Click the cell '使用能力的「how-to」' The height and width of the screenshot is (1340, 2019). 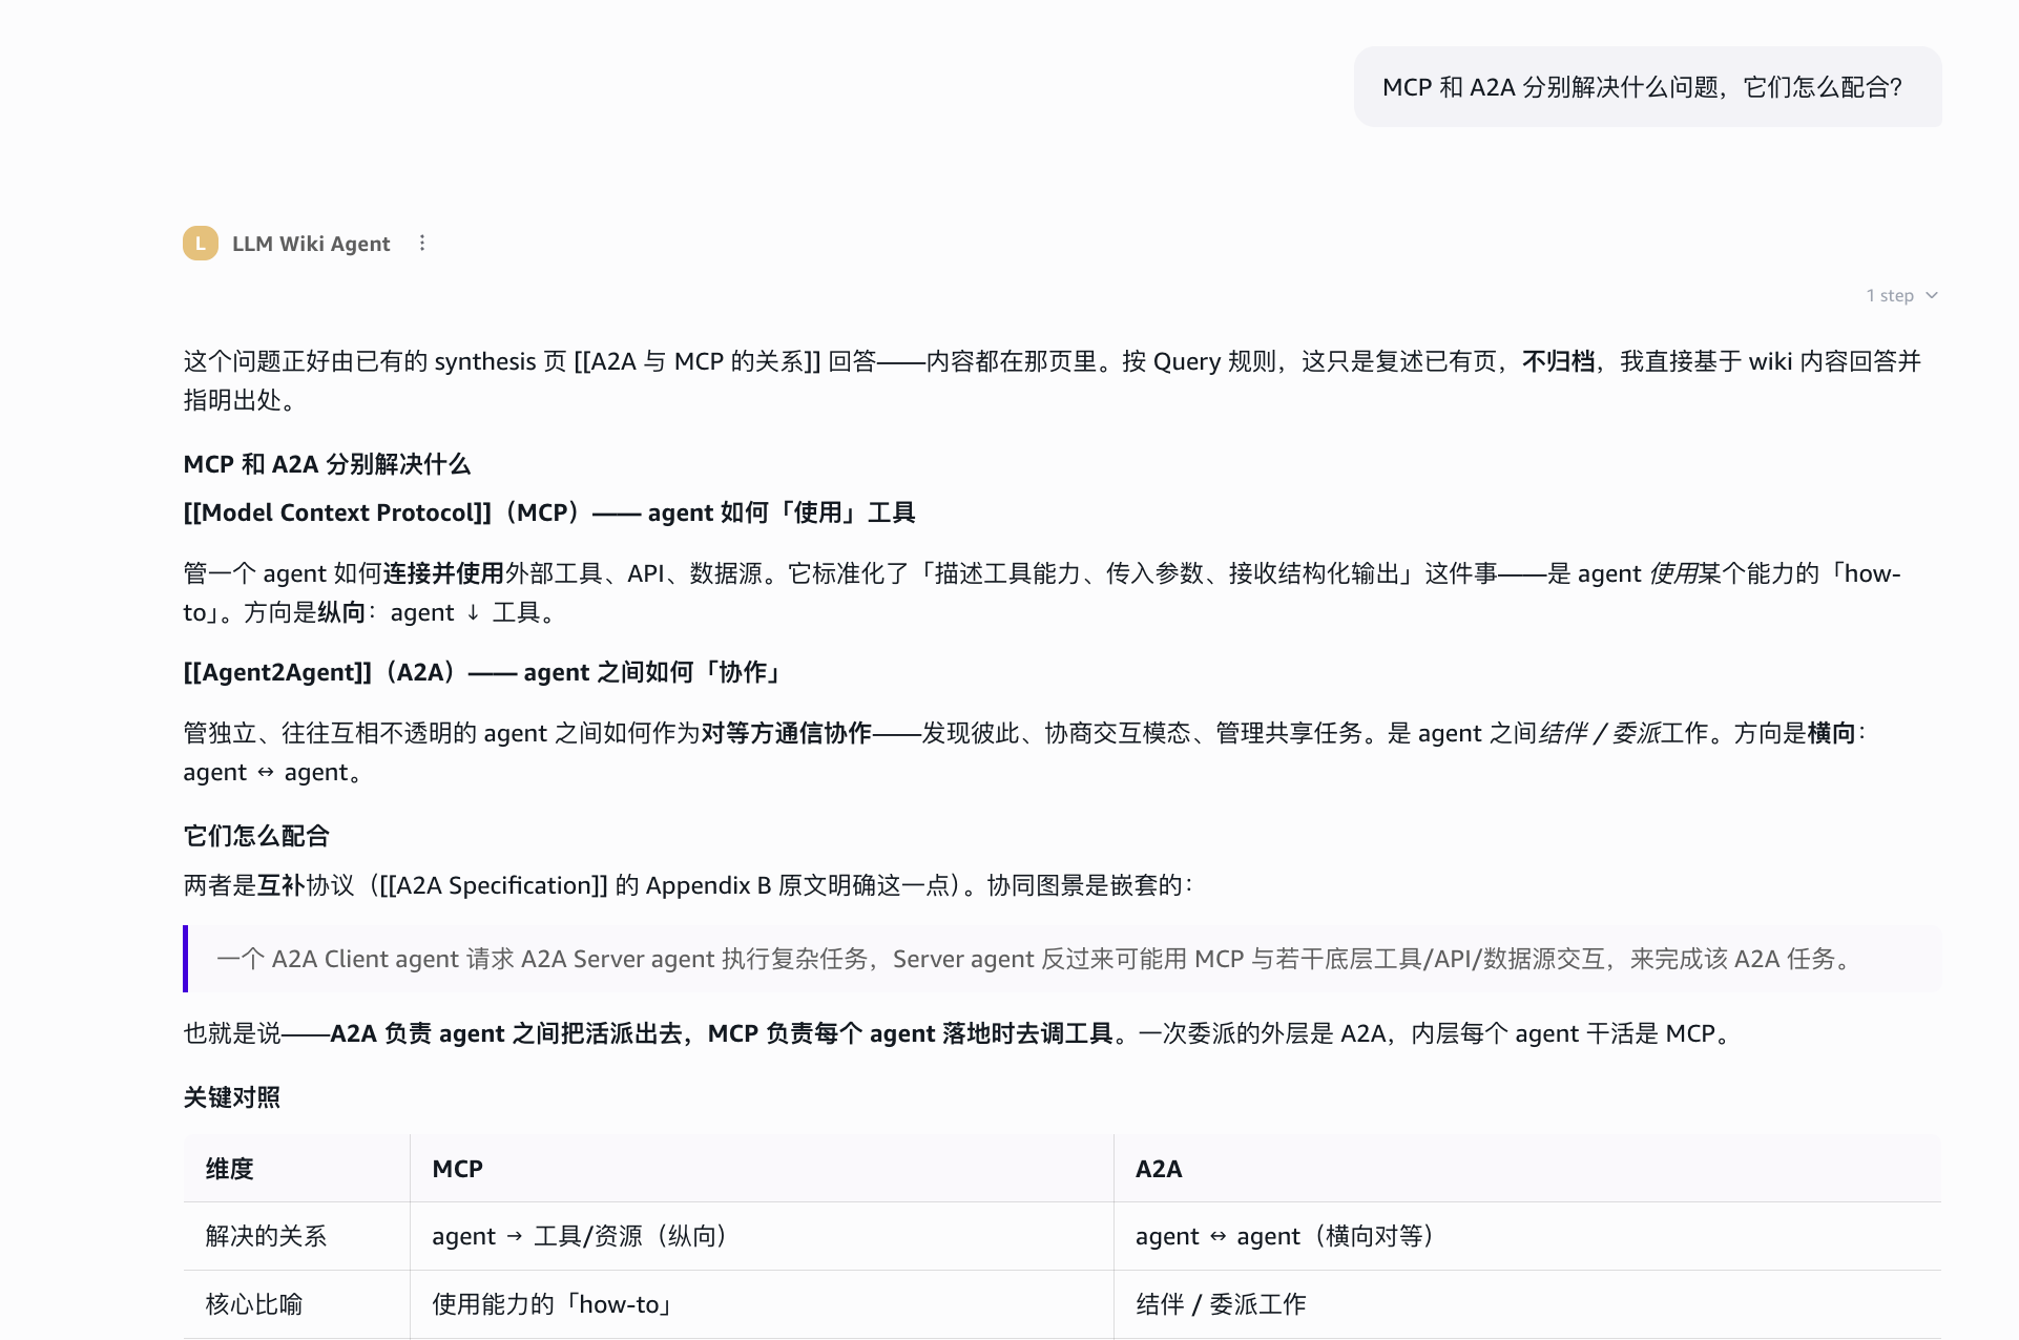(761, 1304)
